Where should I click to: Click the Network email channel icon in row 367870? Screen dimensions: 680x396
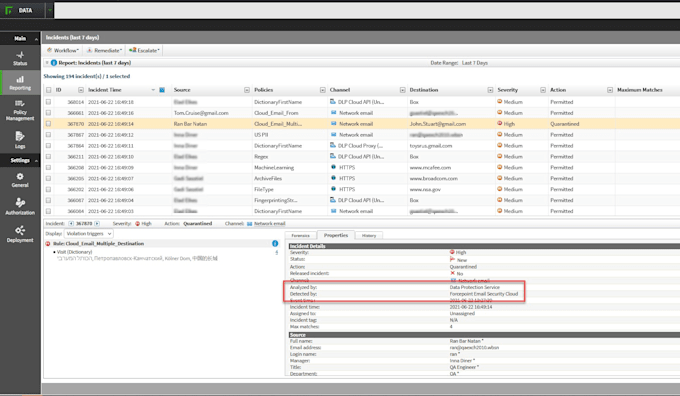(x=333, y=124)
